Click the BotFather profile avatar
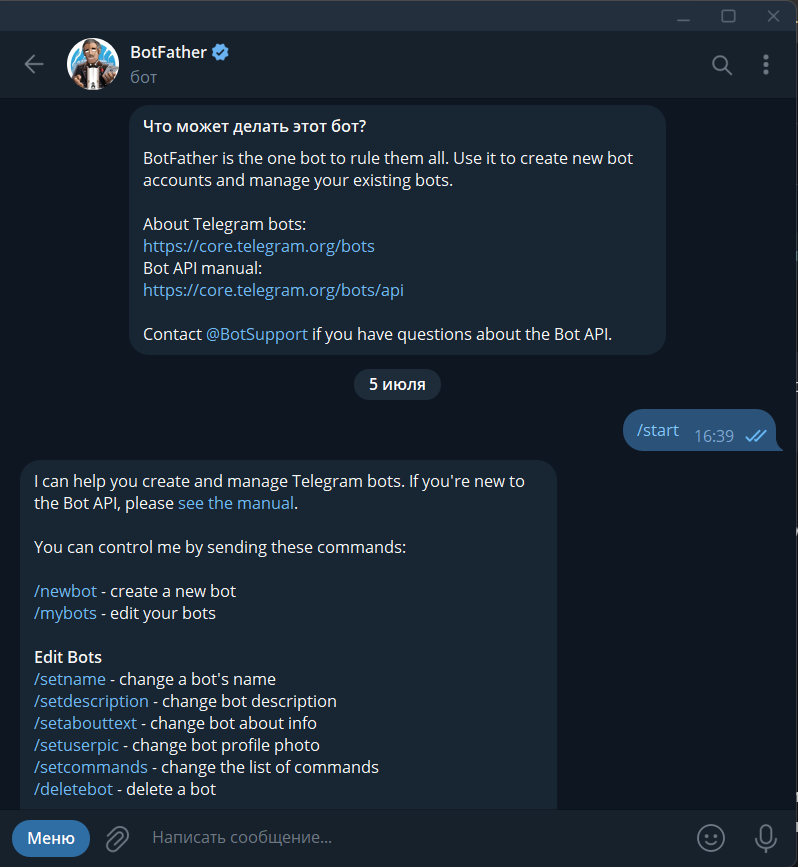This screenshot has width=798, height=867. coord(92,65)
